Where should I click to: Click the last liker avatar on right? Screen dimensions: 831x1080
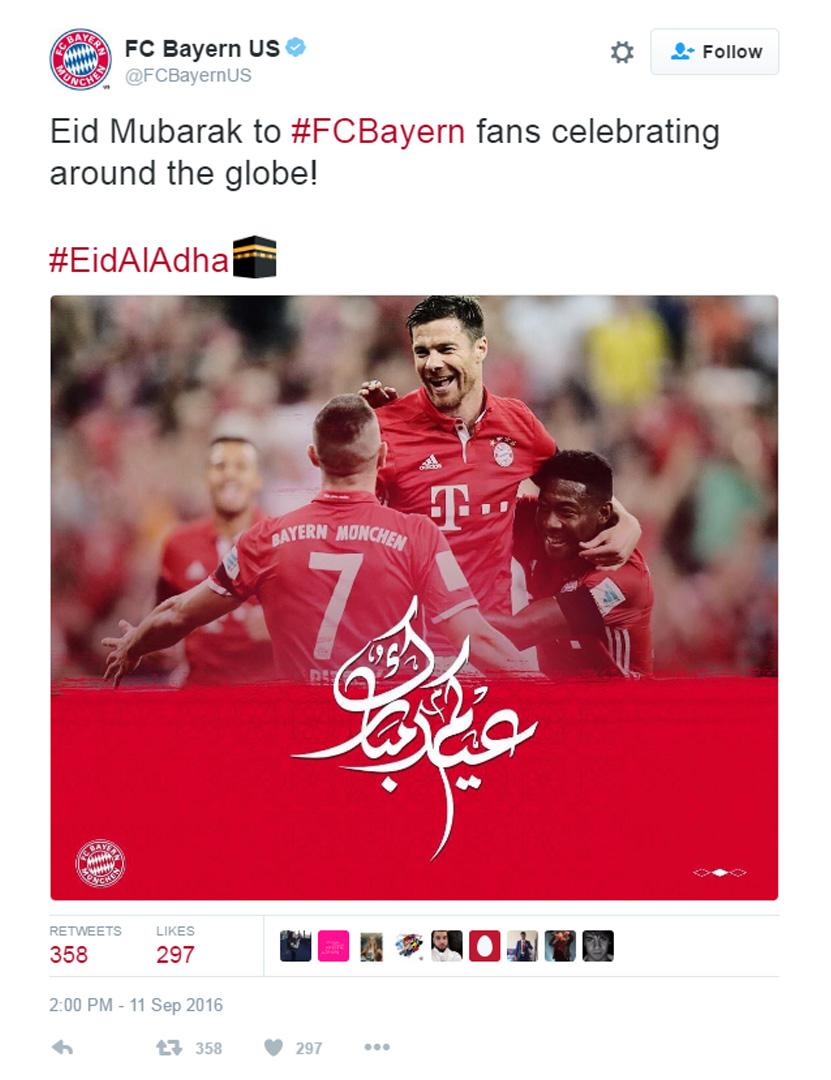tap(597, 946)
